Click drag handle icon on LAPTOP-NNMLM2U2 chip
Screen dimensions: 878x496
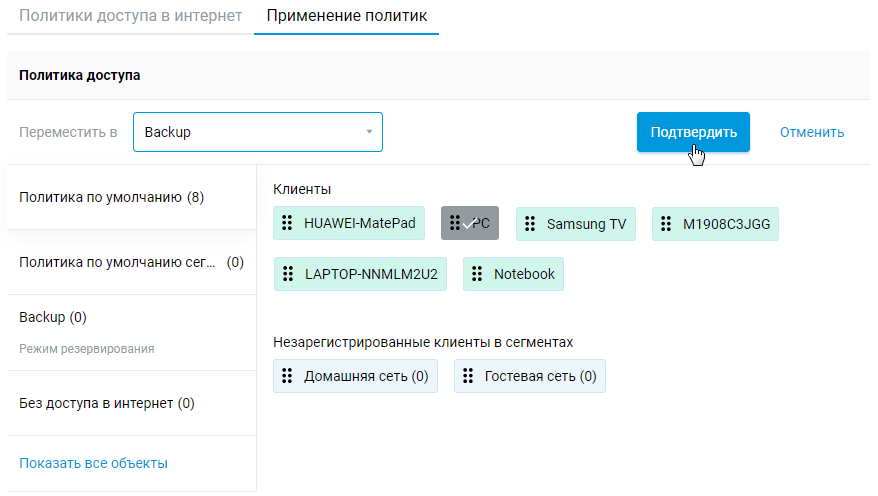coord(288,274)
